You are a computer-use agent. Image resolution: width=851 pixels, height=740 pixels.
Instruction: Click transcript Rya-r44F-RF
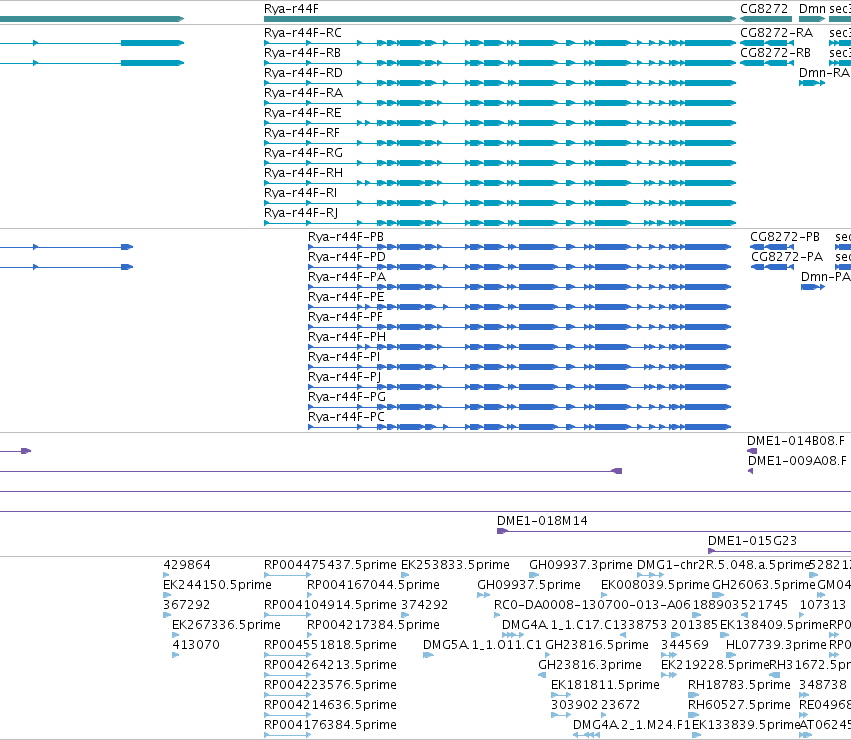click(x=302, y=134)
